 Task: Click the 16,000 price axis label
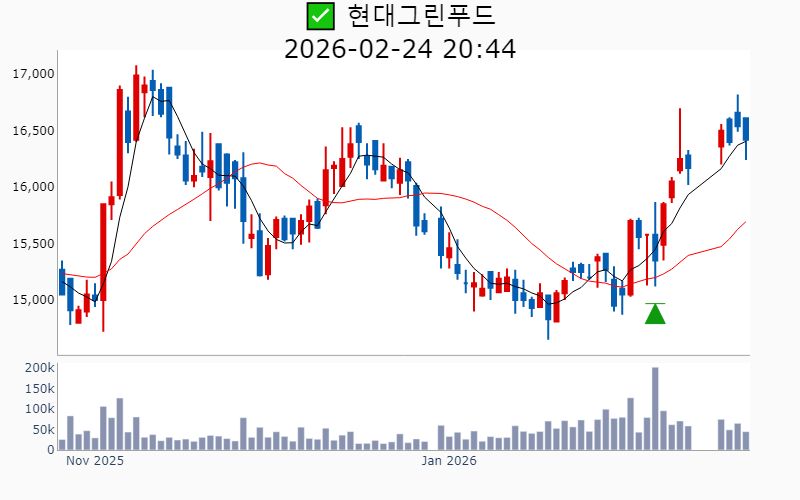click(32, 187)
